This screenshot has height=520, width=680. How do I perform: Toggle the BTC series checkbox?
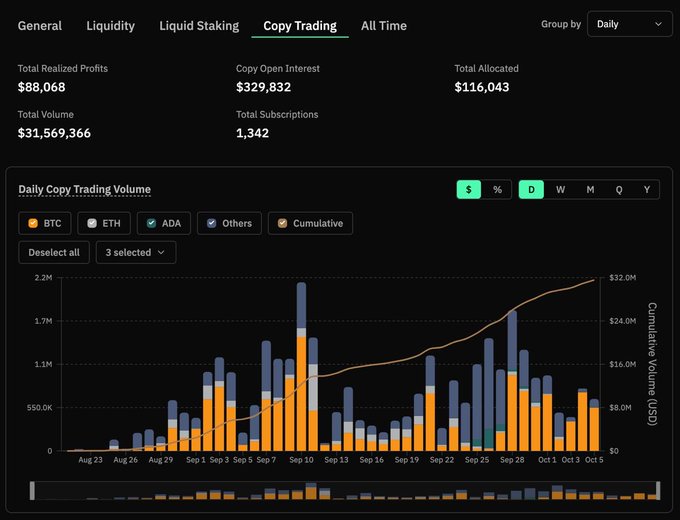click(33, 223)
